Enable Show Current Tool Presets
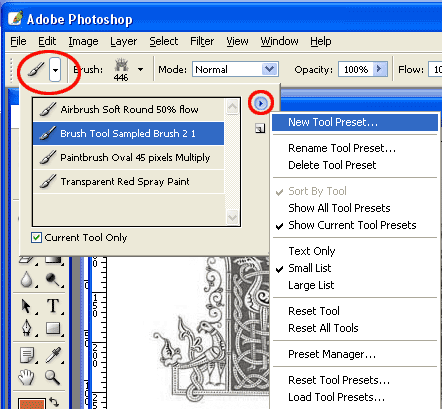This screenshot has width=442, height=409. [352, 225]
